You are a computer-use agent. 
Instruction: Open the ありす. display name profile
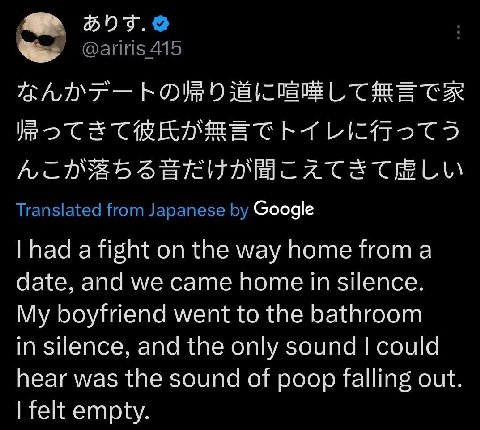(115, 24)
